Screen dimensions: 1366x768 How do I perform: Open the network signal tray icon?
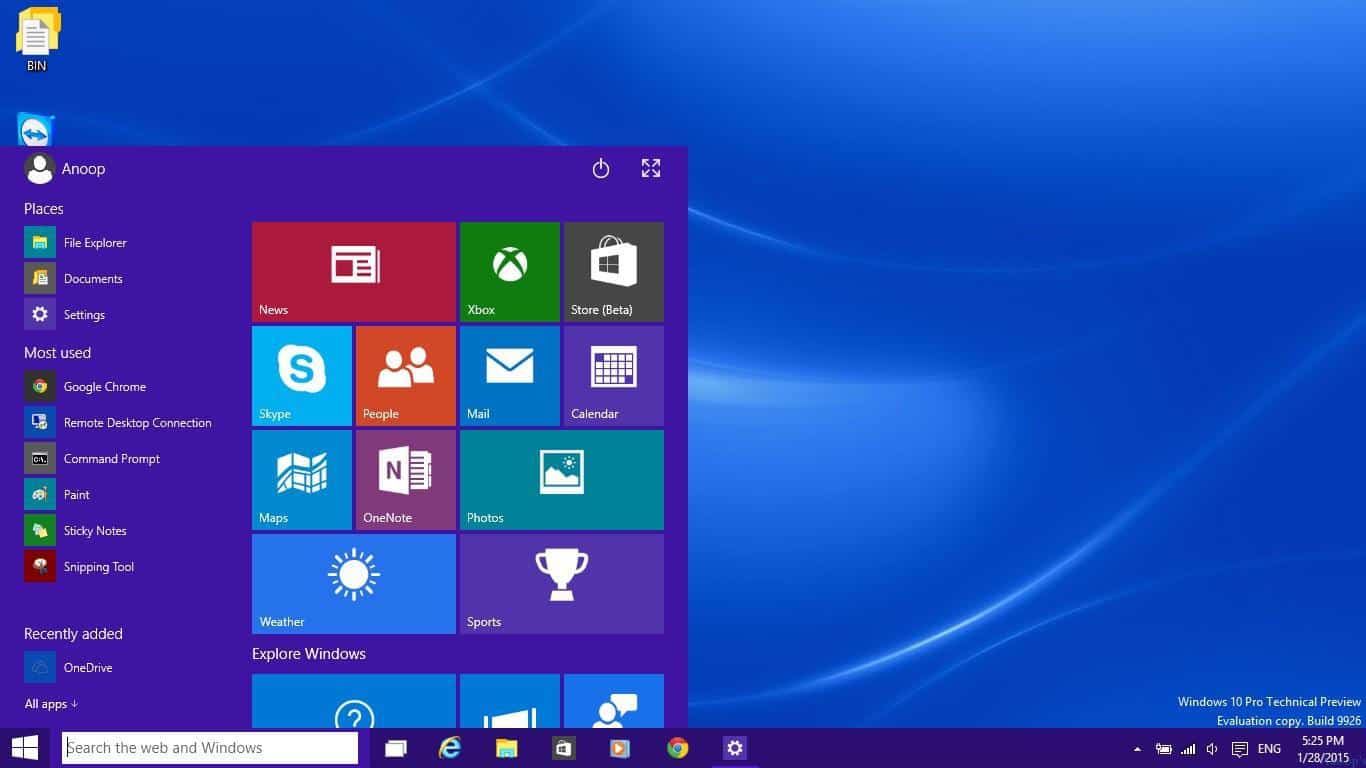1188,749
